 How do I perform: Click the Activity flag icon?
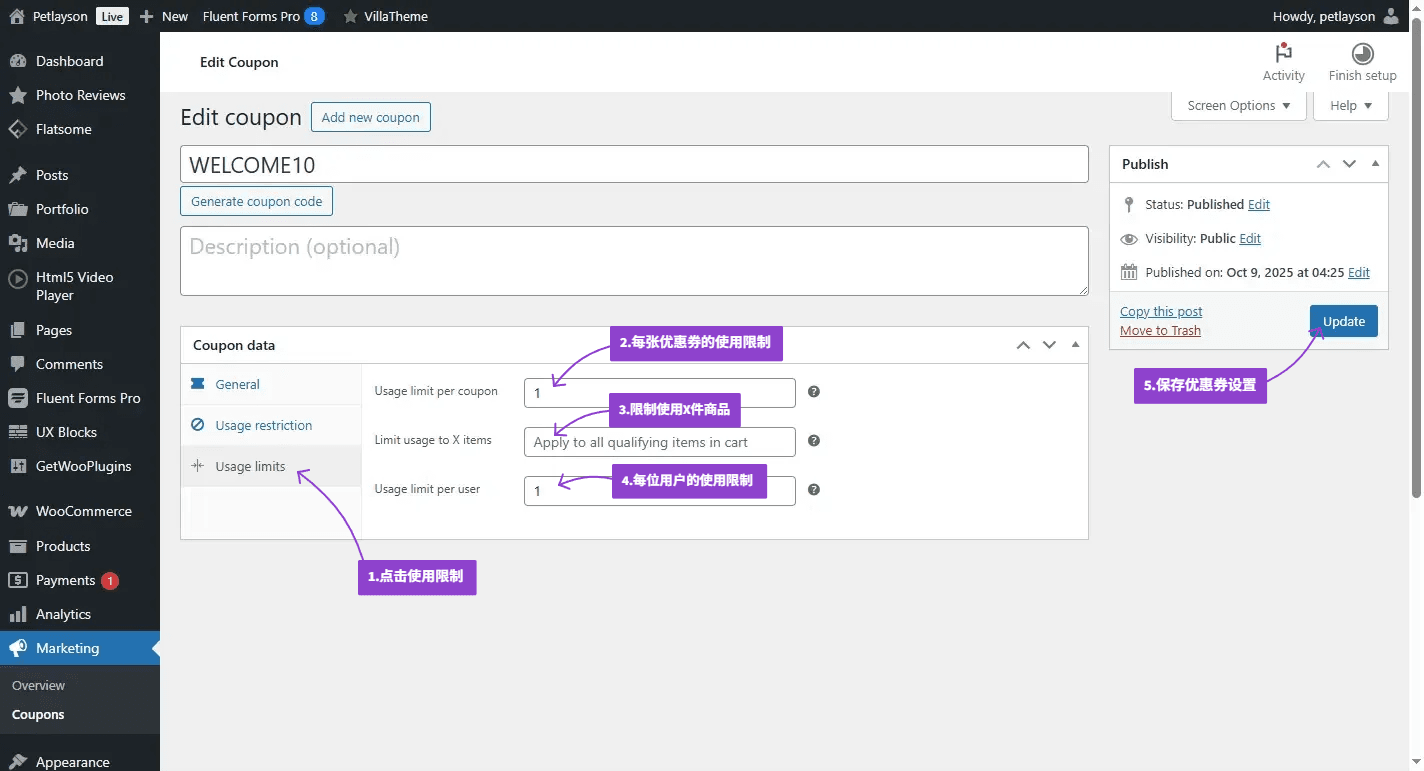click(1283, 53)
